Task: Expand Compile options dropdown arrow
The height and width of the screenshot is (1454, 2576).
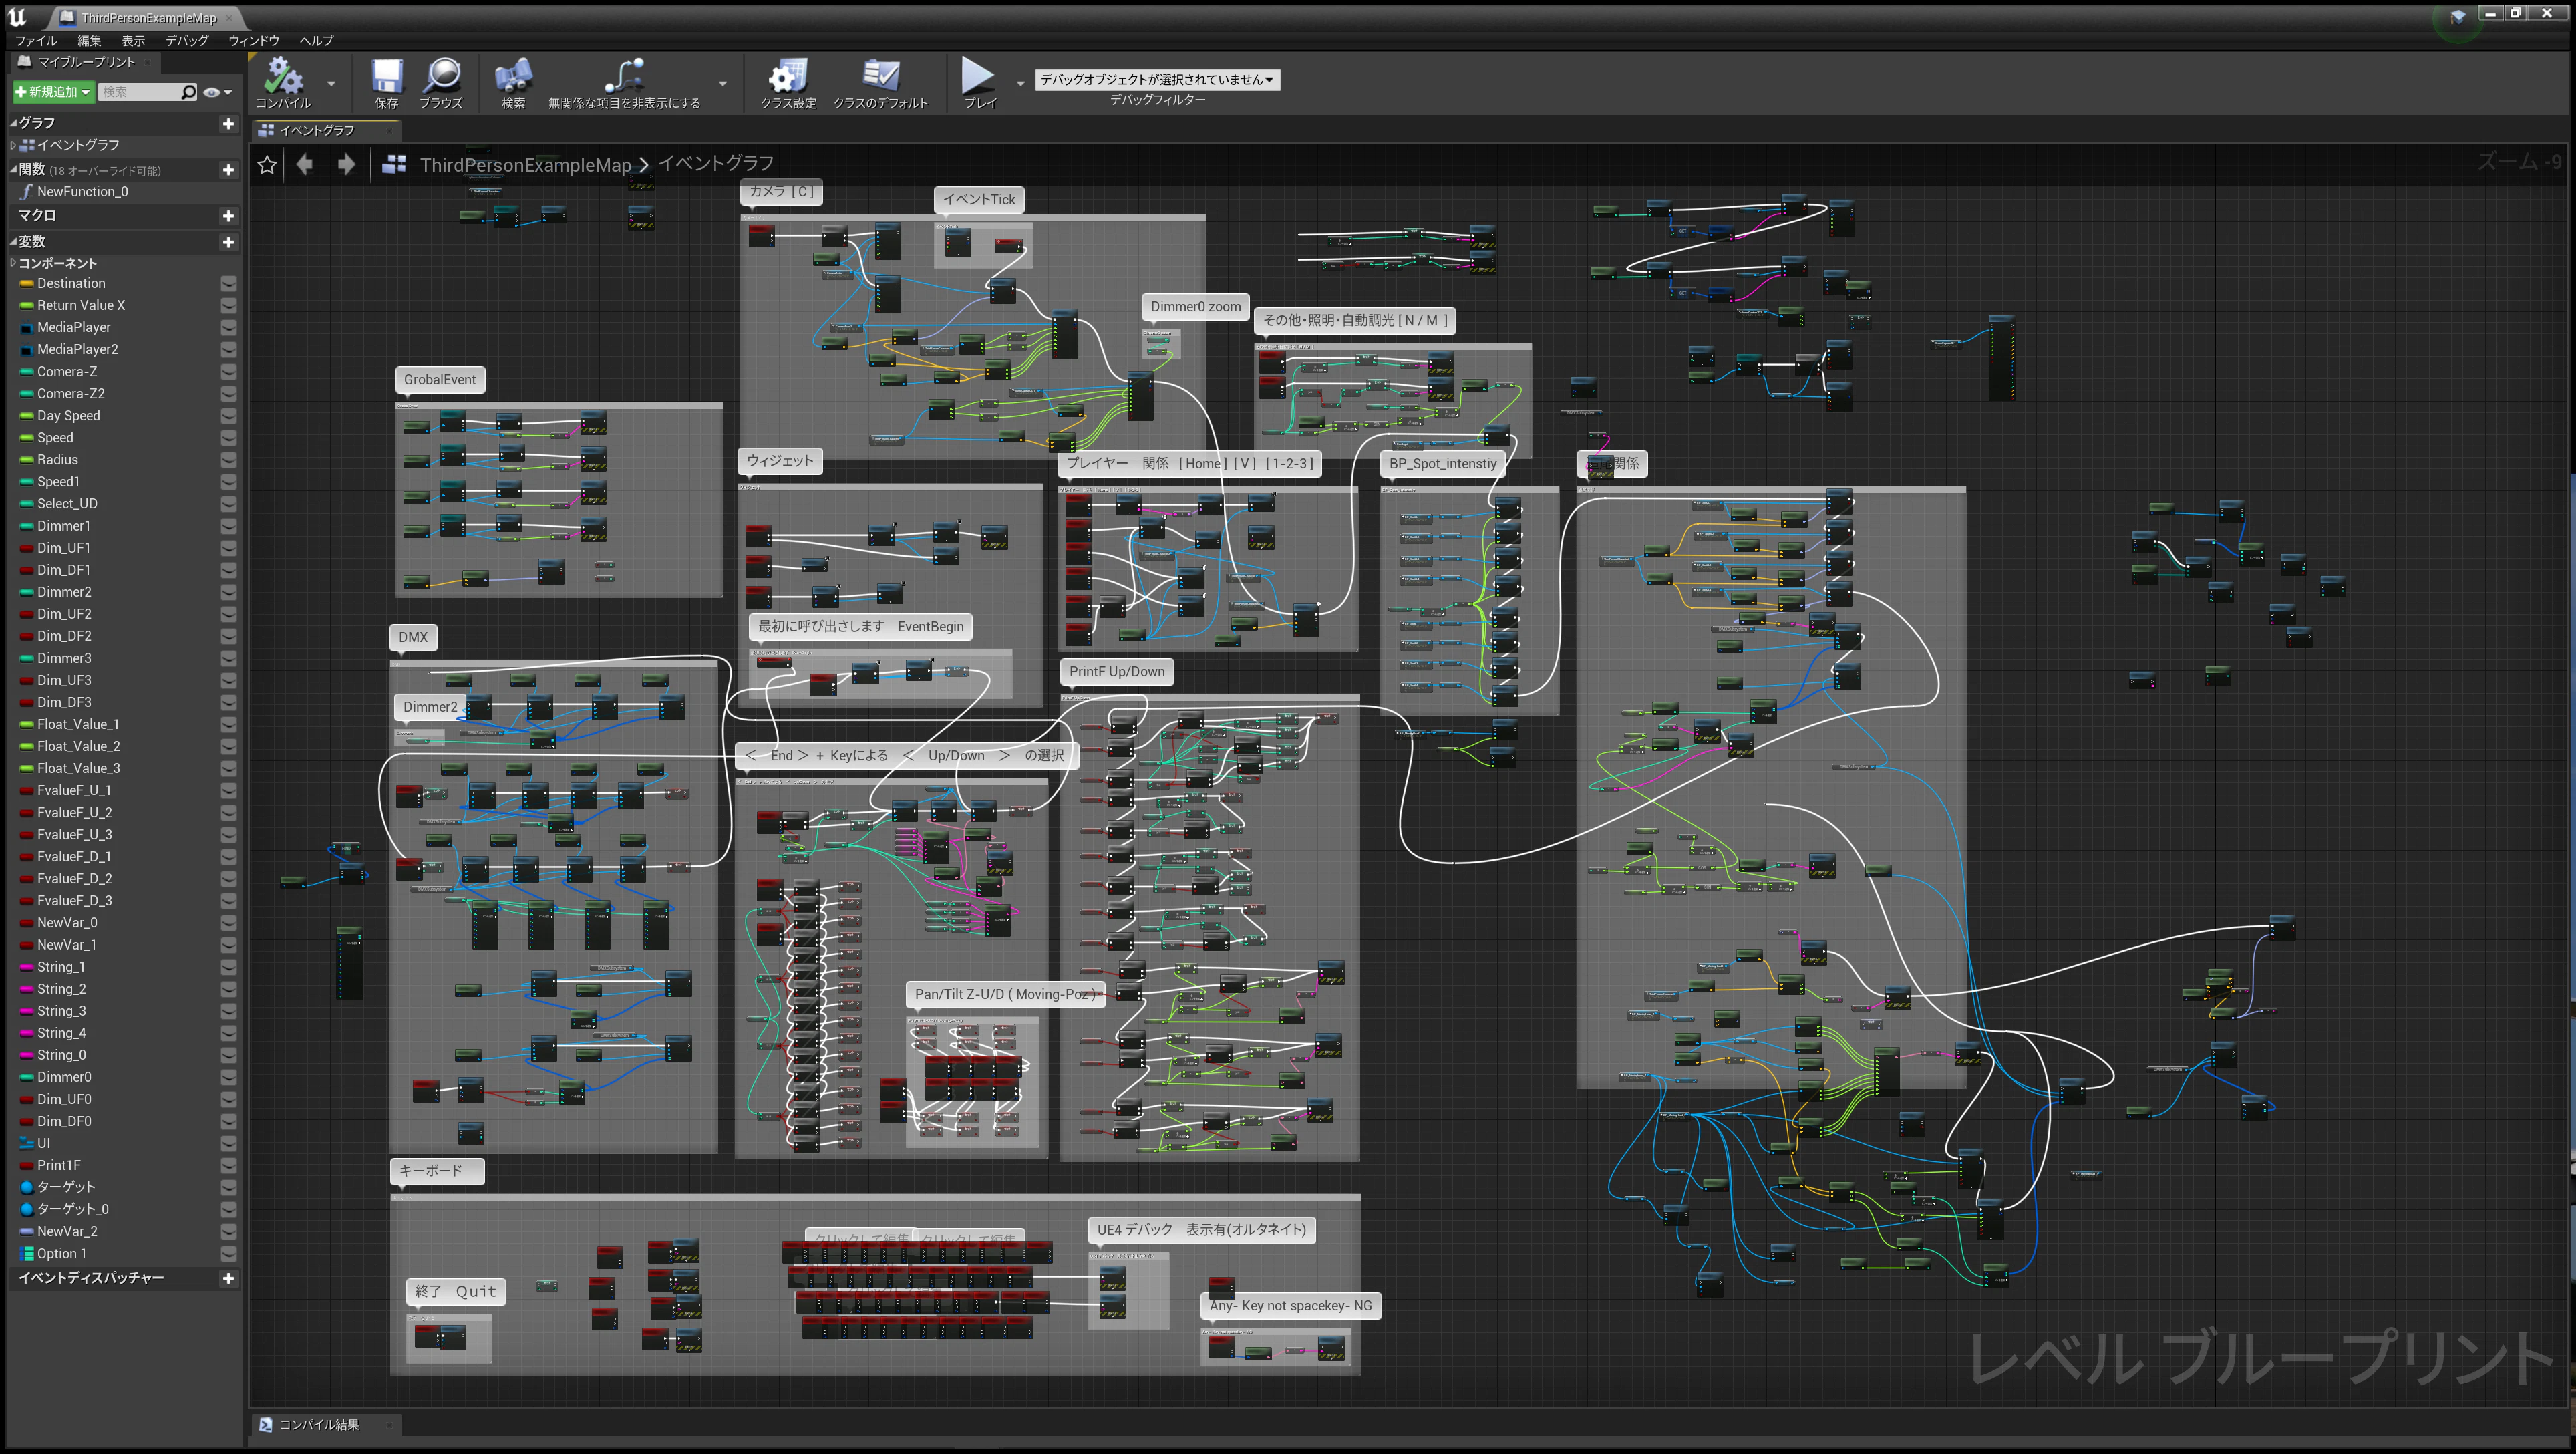Action: point(331,83)
